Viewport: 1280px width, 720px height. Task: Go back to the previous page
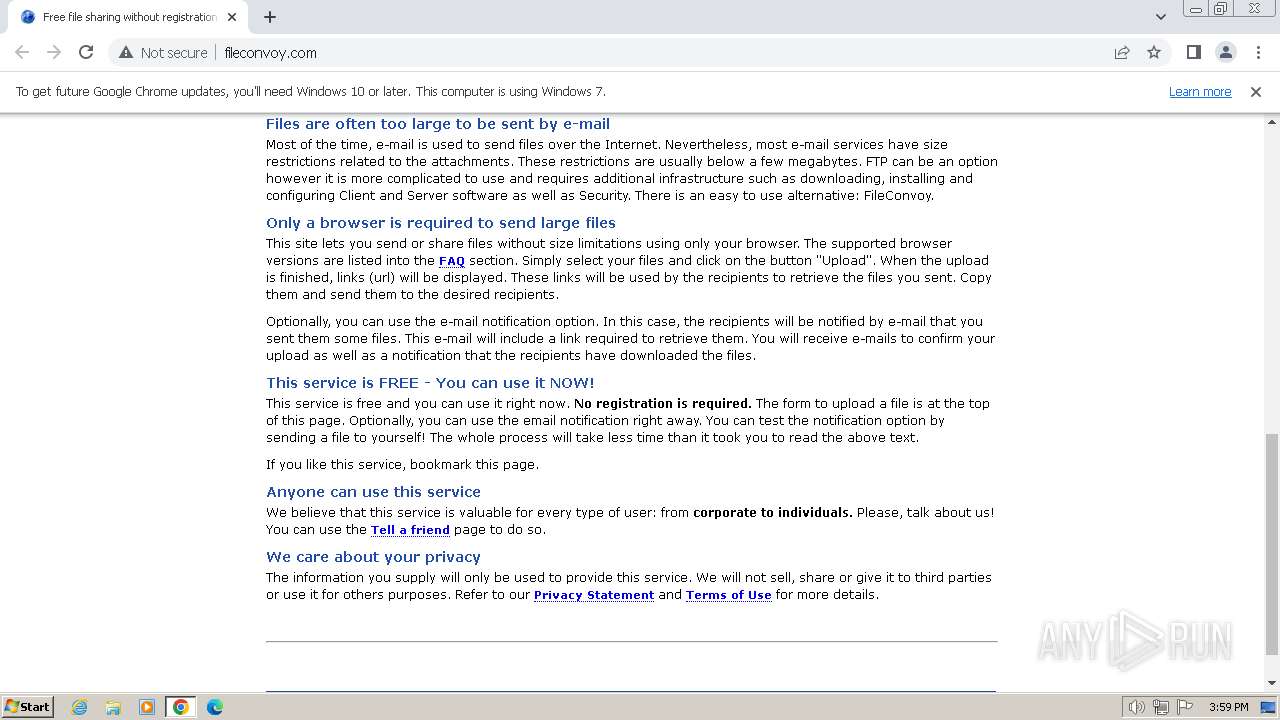click(22, 52)
